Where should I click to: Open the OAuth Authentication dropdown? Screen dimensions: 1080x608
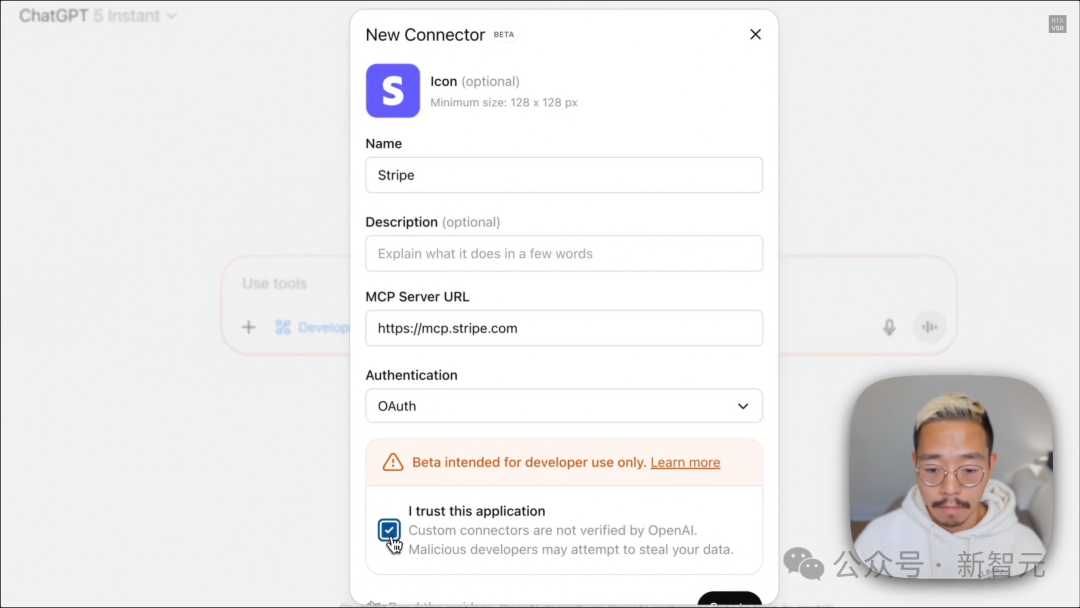pyautogui.click(x=564, y=406)
